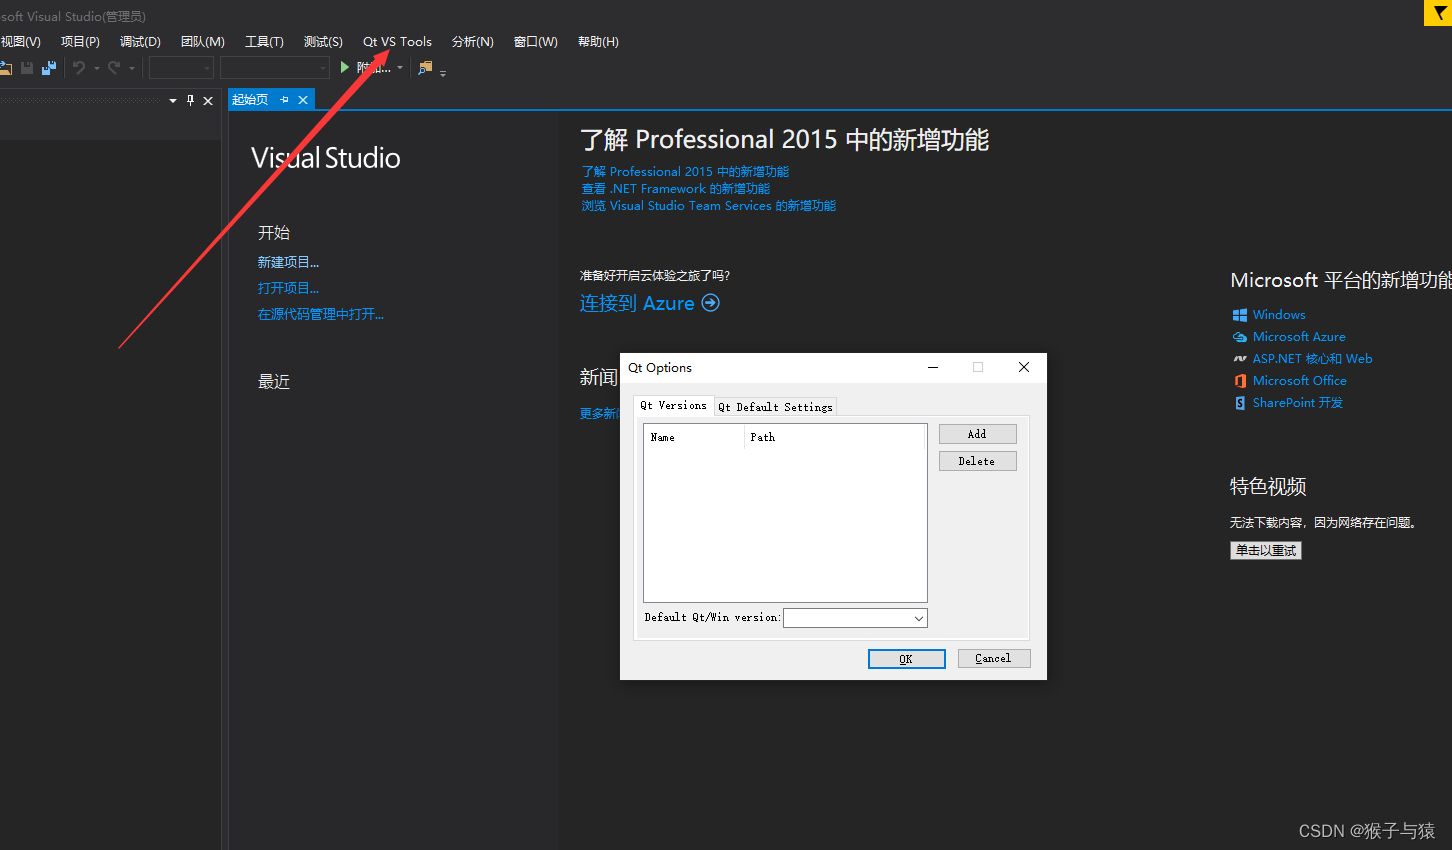Switch to the Qt Default Settings tab
Image resolution: width=1452 pixels, height=850 pixels.
tap(775, 406)
